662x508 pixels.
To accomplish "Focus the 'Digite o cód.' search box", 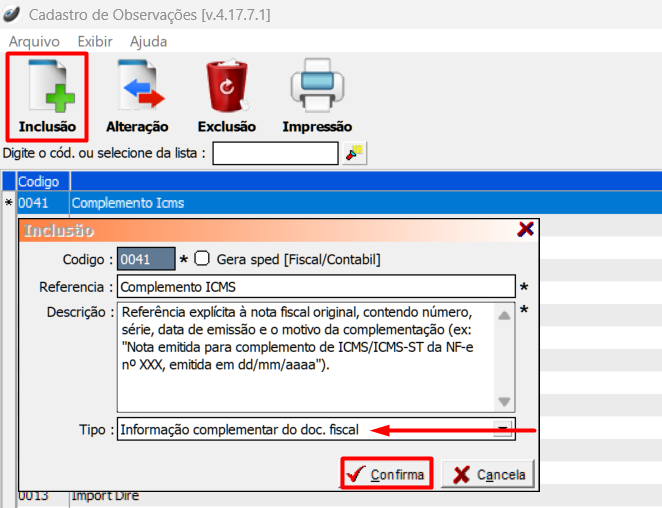I will (x=275, y=153).
